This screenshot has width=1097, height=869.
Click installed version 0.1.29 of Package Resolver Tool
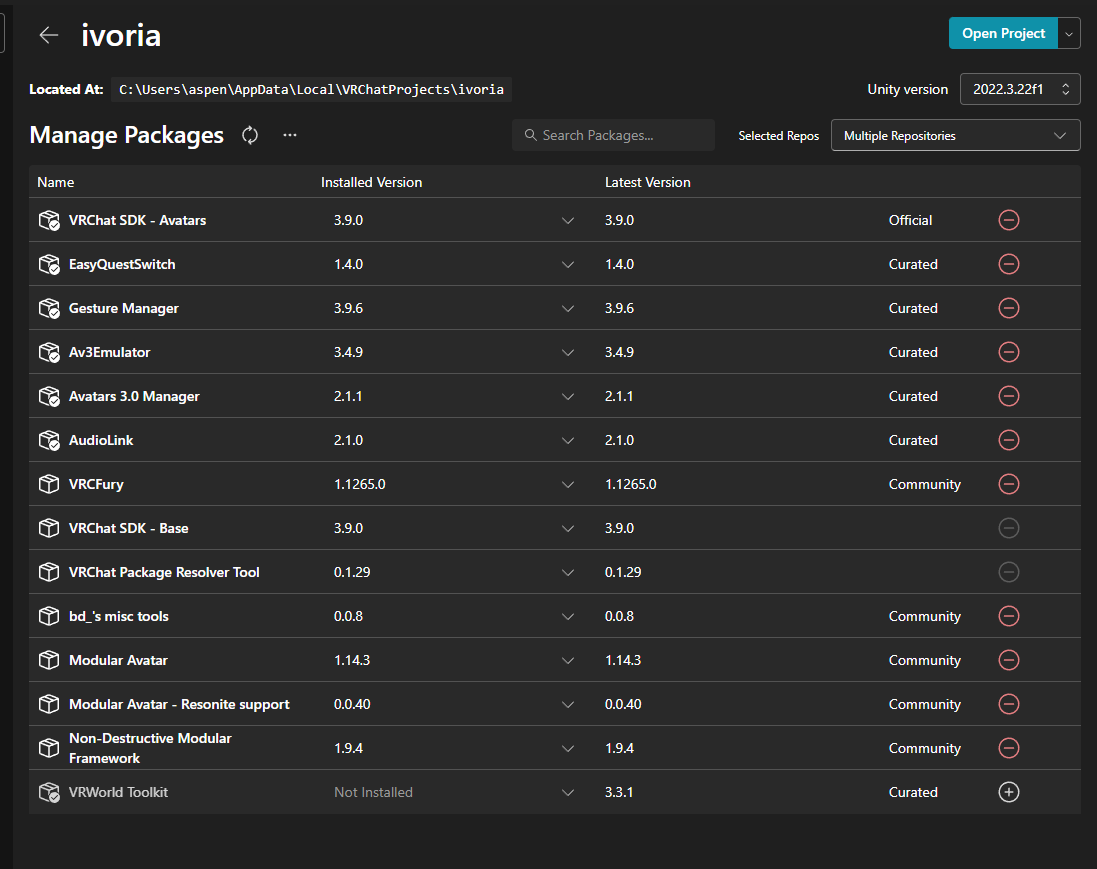click(352, 572)
